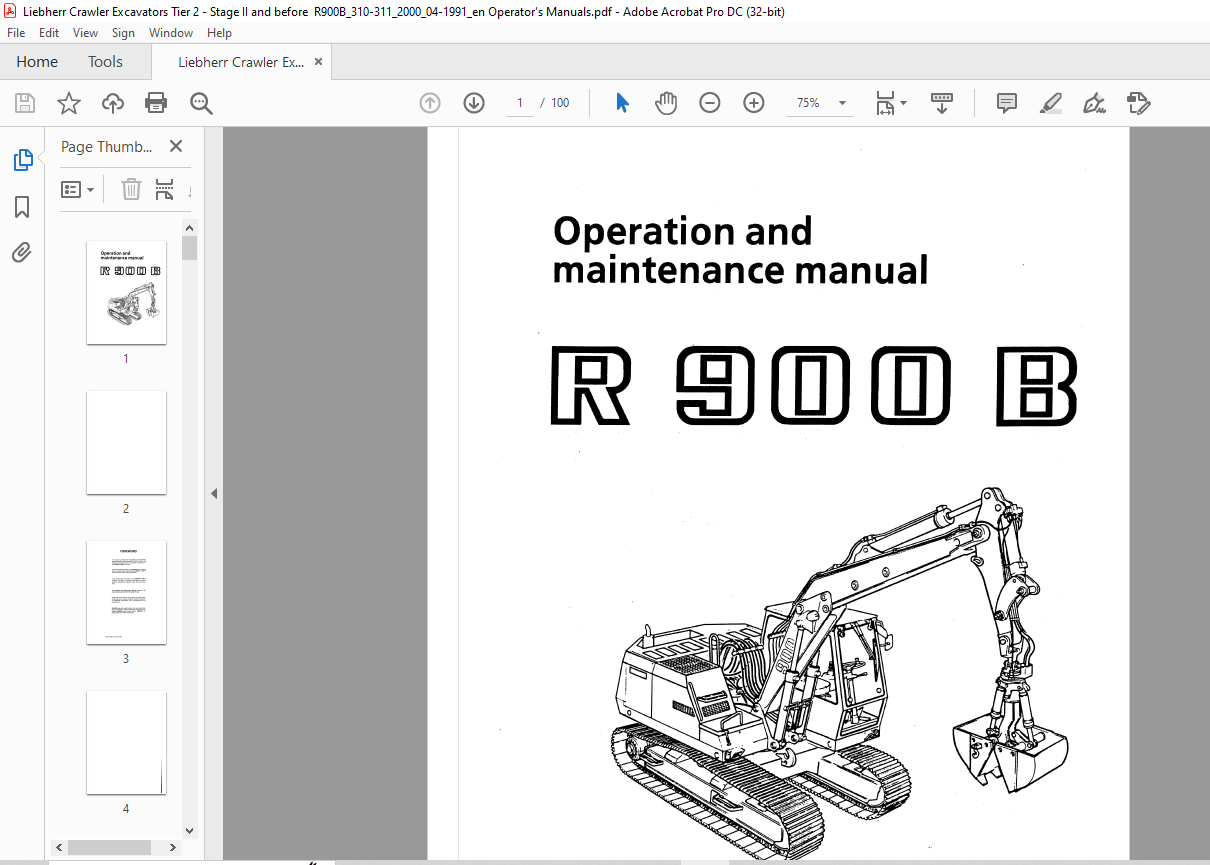Open Find text with the magnifier icon

[x=201, y=103]
